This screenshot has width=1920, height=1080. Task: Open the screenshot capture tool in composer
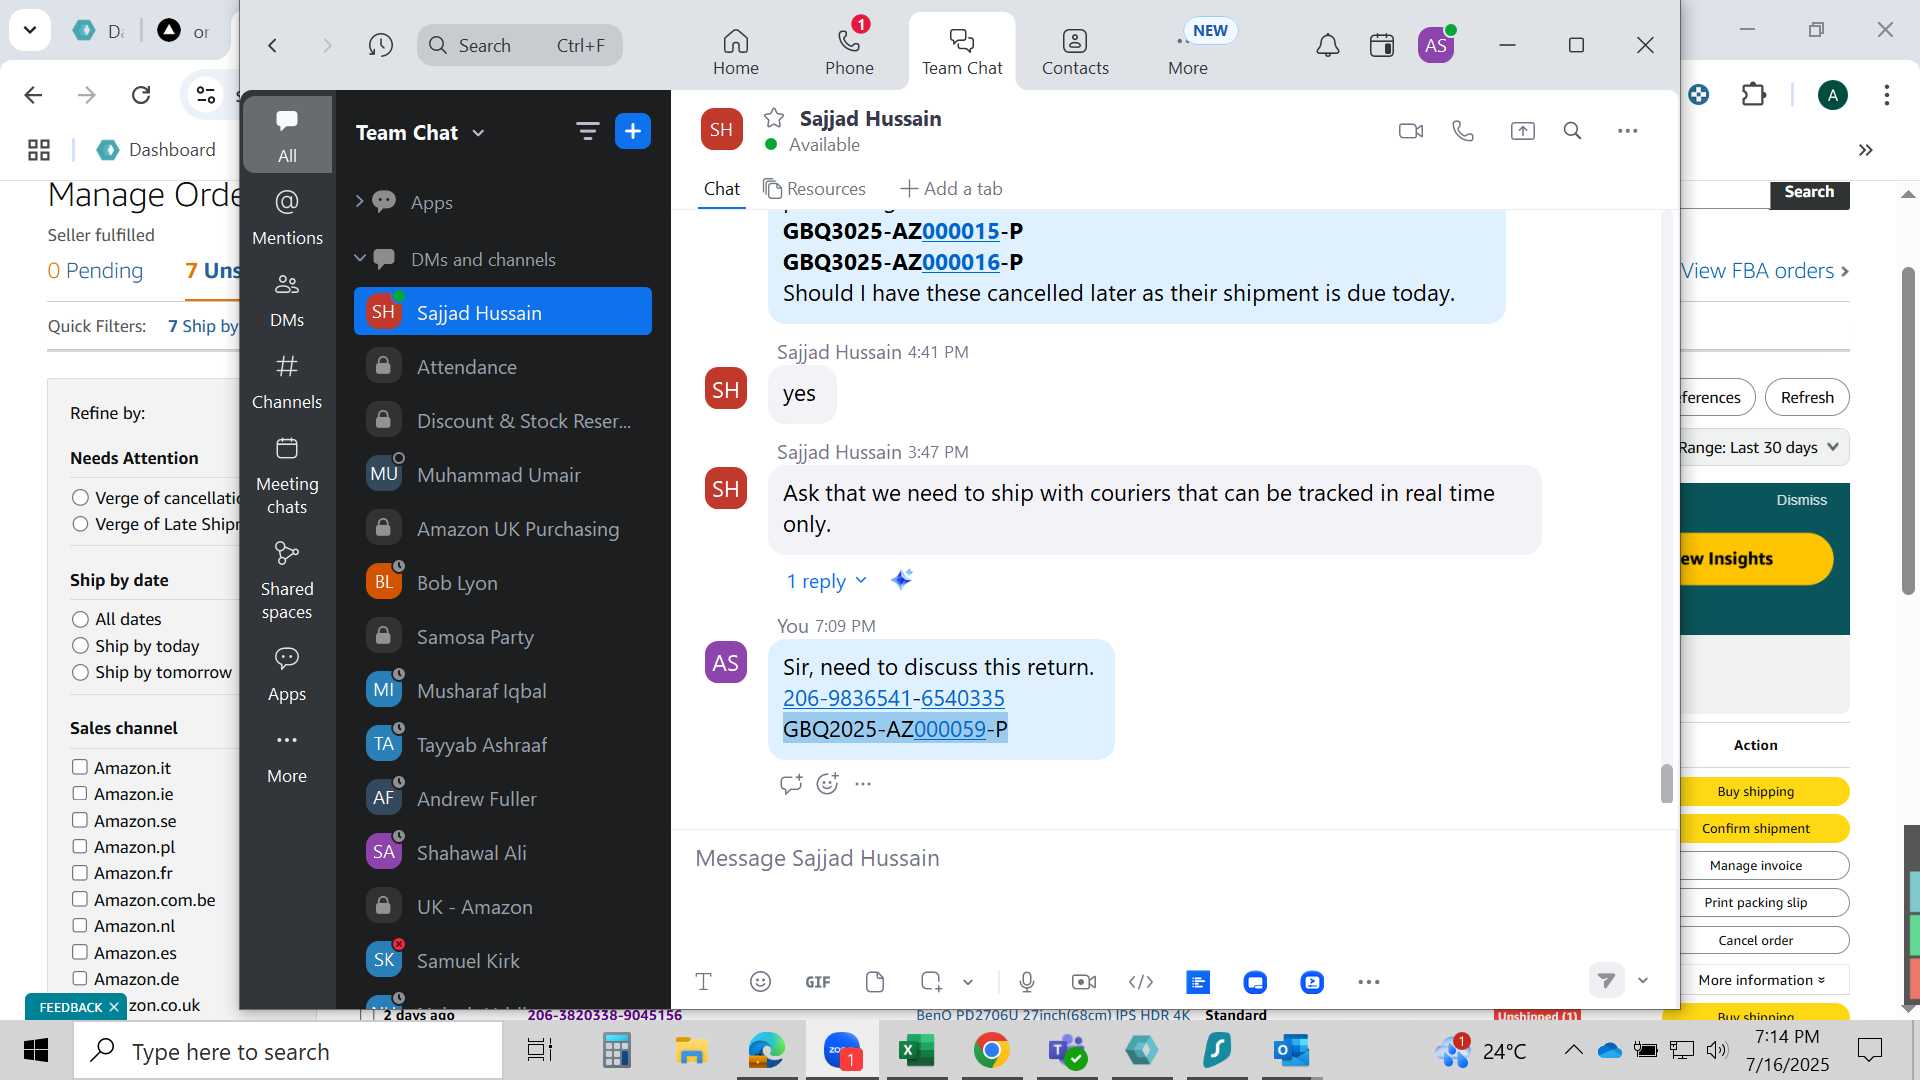click(931, 982)
